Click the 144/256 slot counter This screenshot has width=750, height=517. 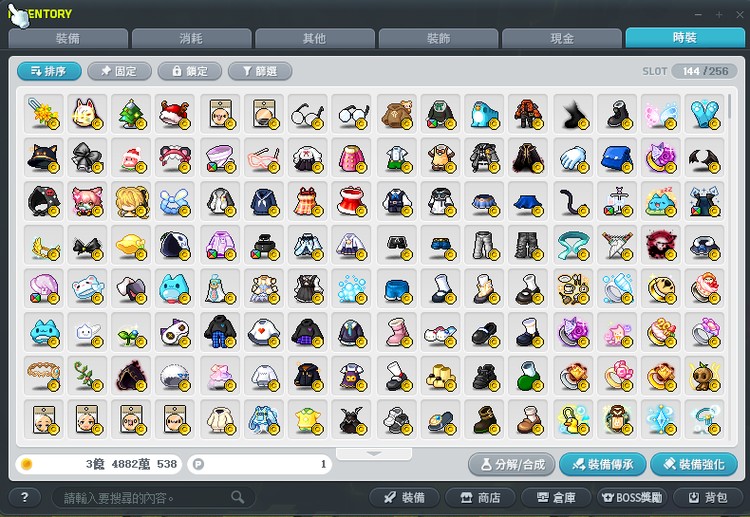[705, 71]
